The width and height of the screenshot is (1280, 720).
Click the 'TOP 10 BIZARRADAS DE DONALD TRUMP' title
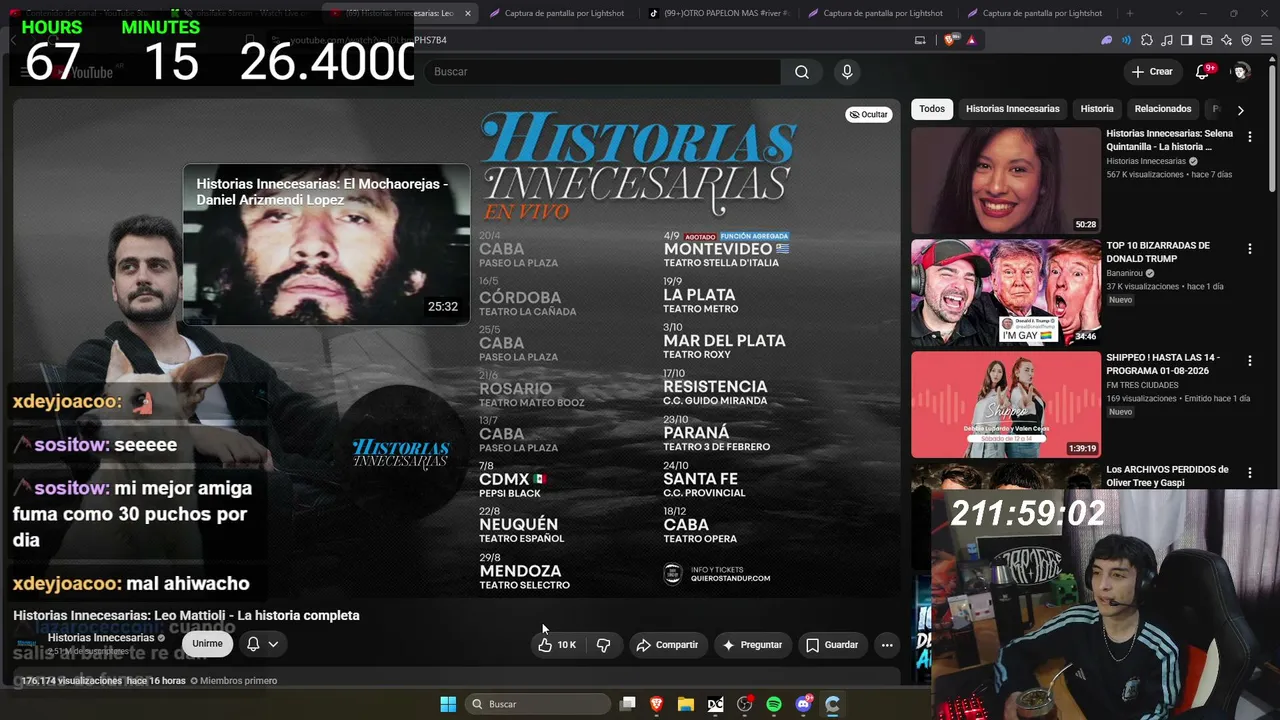point(1158,252)
